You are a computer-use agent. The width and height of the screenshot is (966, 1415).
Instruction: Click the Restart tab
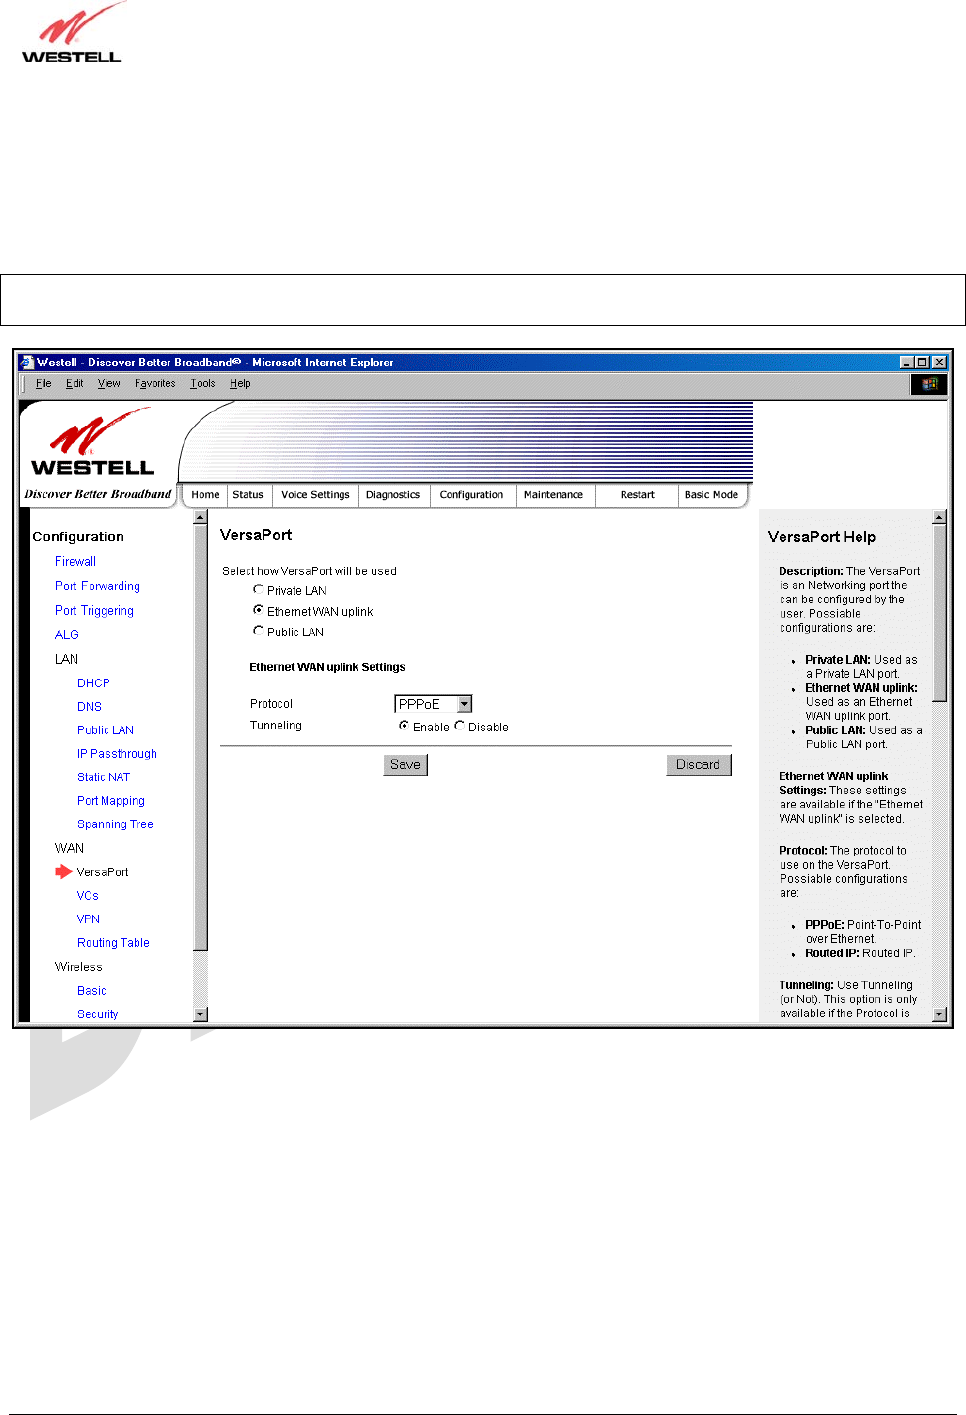click(x=637, y=495)
